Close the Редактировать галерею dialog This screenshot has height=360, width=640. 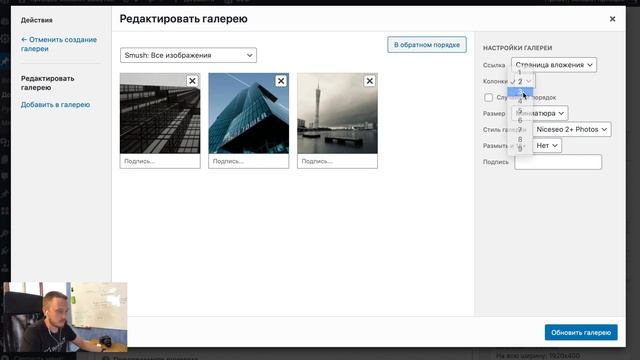tap(612, 19)
